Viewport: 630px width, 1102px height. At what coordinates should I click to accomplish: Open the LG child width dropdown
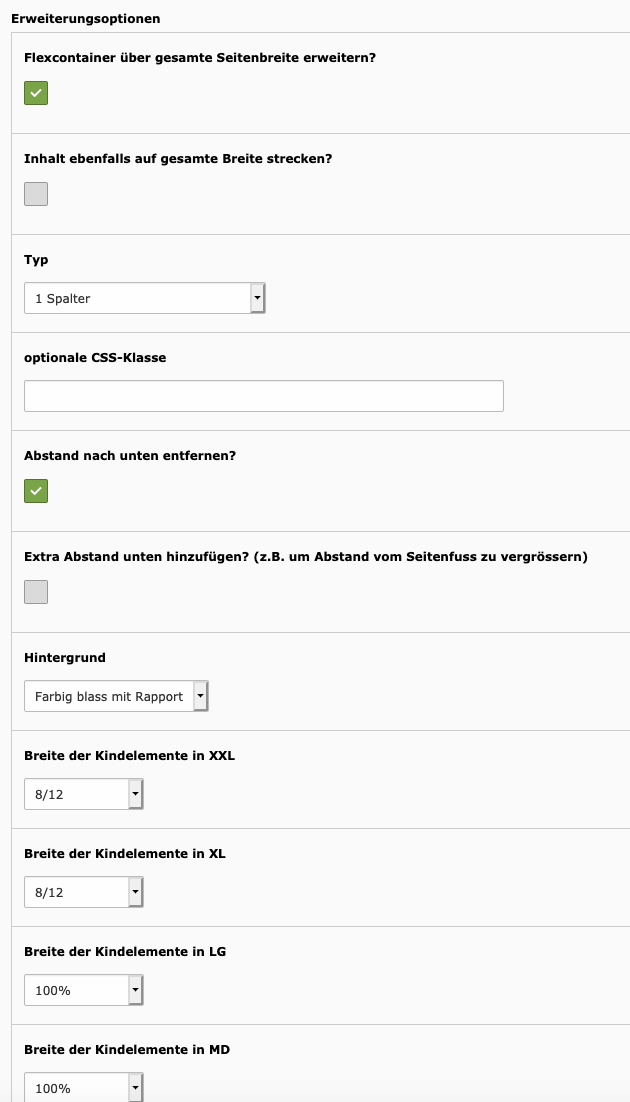tap(84, 990)
